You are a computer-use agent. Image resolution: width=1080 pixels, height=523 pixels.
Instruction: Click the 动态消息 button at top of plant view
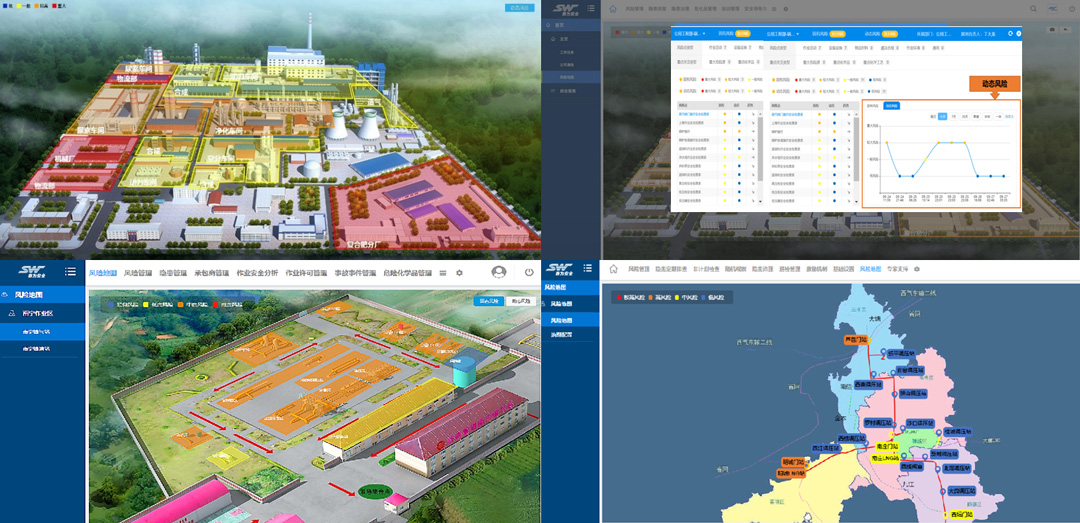coord(520,8)
